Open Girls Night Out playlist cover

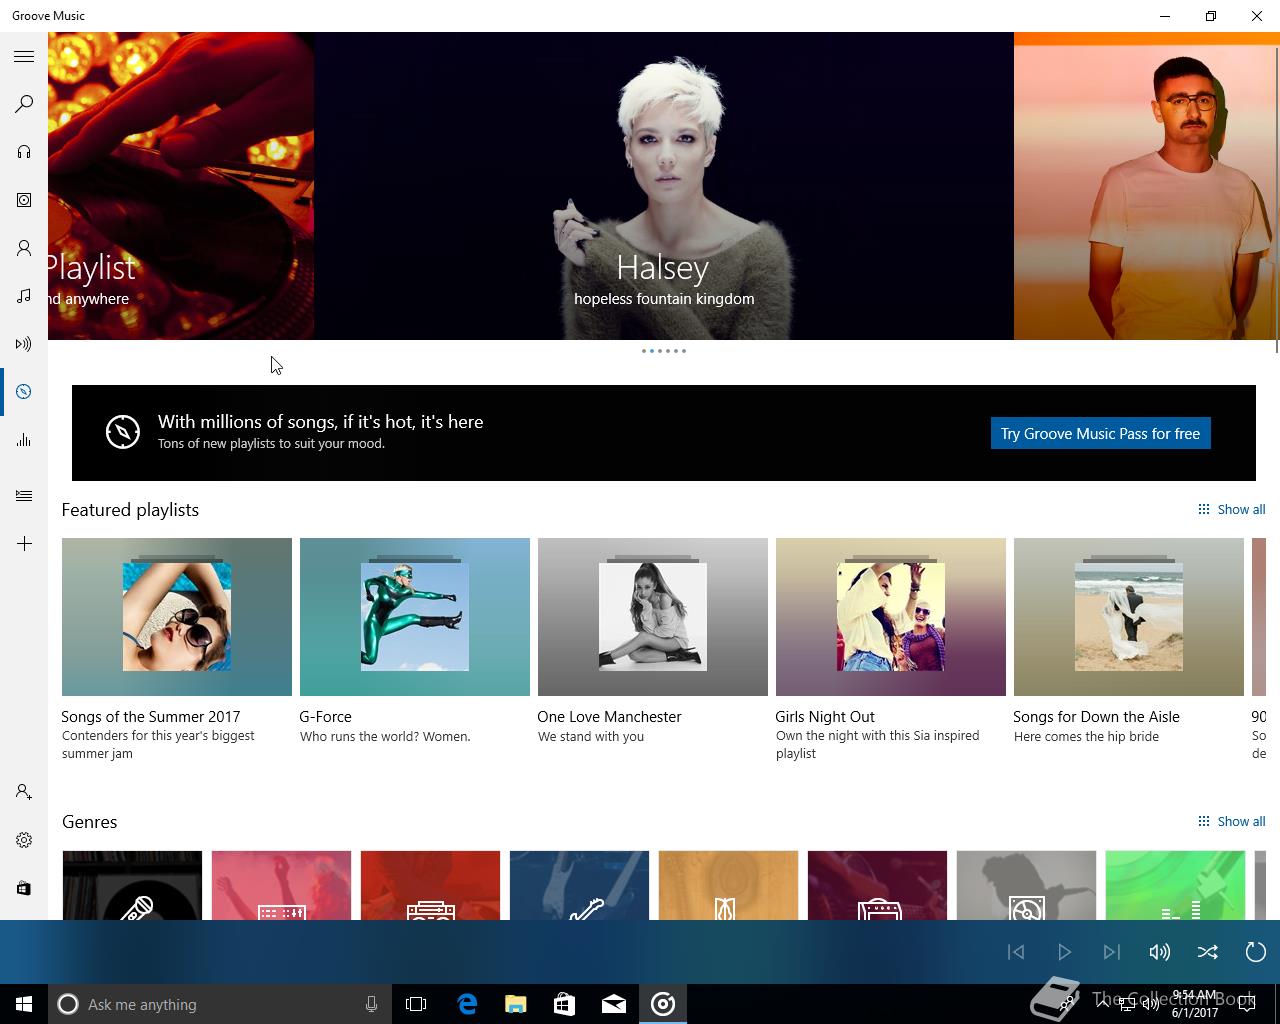(891, 617)
